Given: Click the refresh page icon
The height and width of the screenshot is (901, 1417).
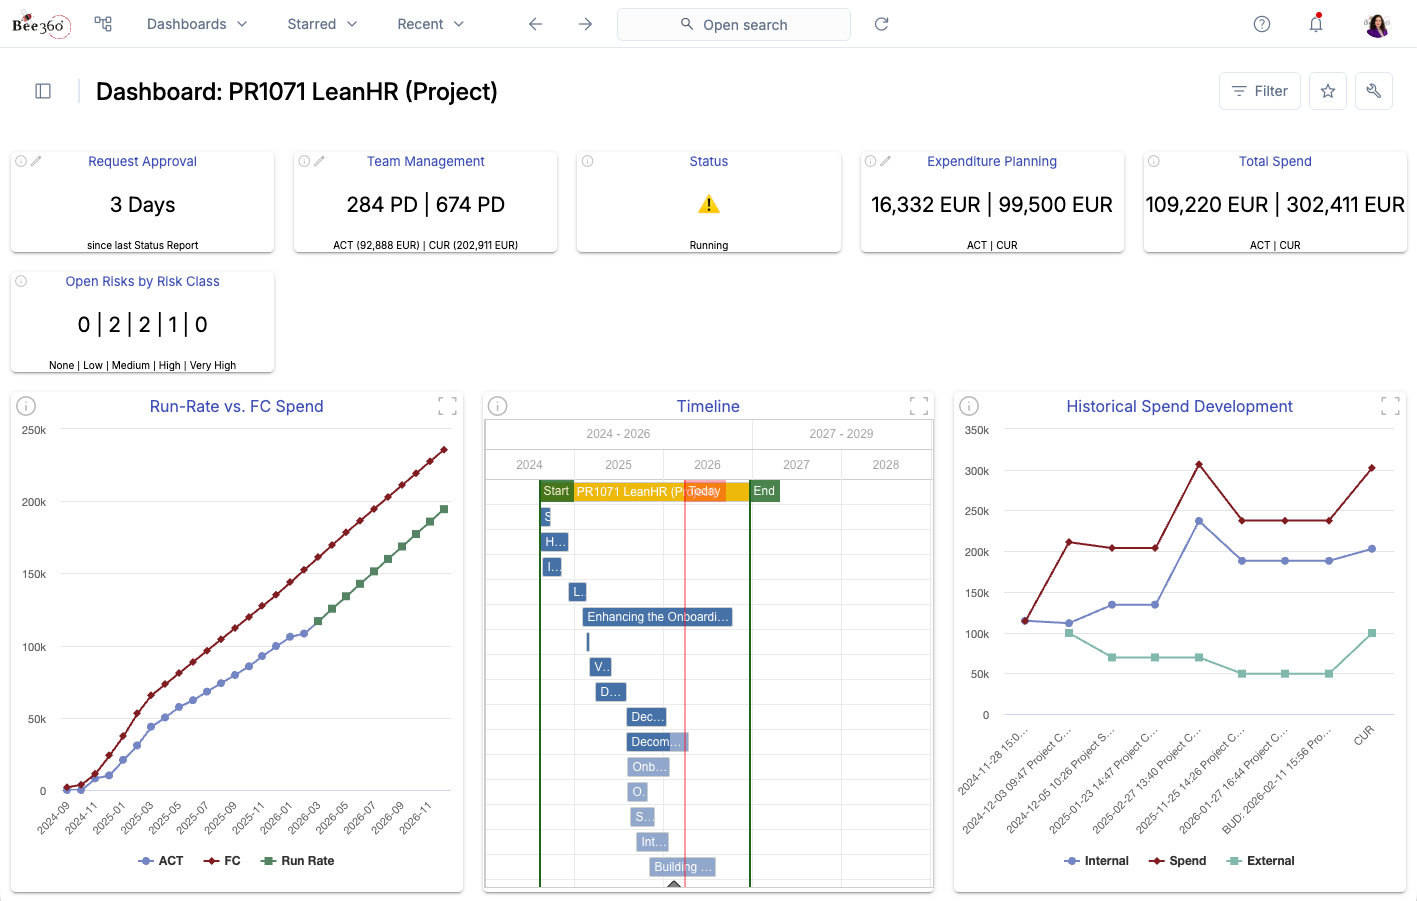Looking at the screenshot, I should pyautogui.click(x=881, y=24).
